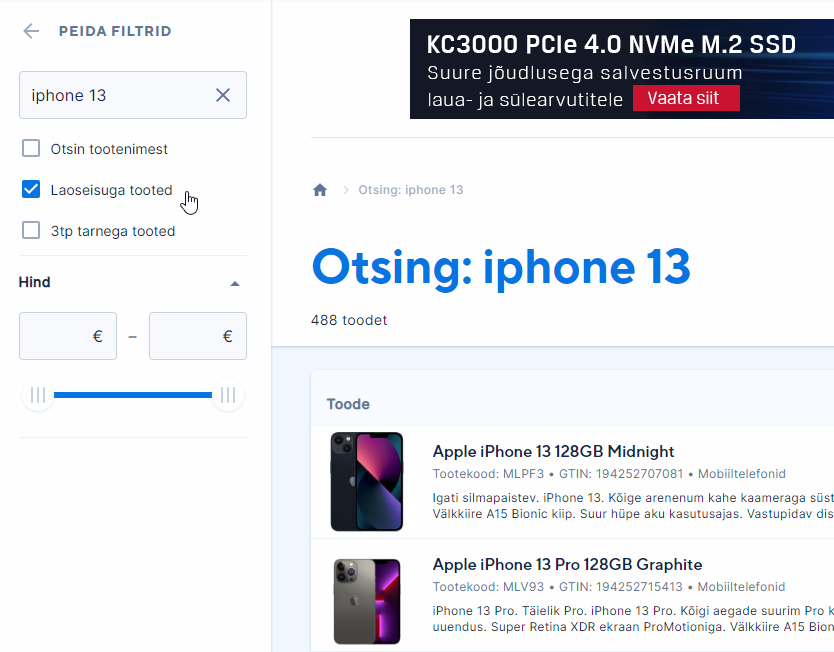This screenshot has height=652, width=834.
Task: Hide filters via Peida filtrid label
Action: tap(115, 31)
